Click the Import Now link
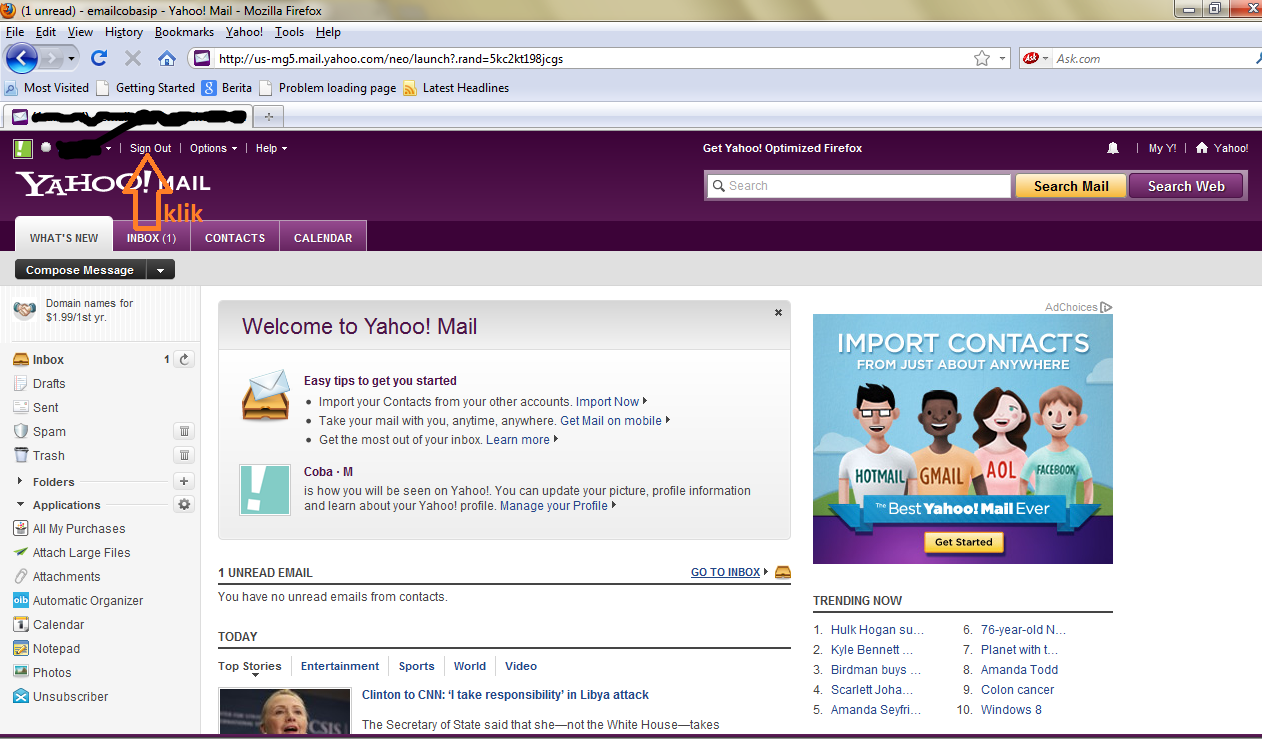The height and width of the screenshot is (739, 1262). tap(607, 402)
